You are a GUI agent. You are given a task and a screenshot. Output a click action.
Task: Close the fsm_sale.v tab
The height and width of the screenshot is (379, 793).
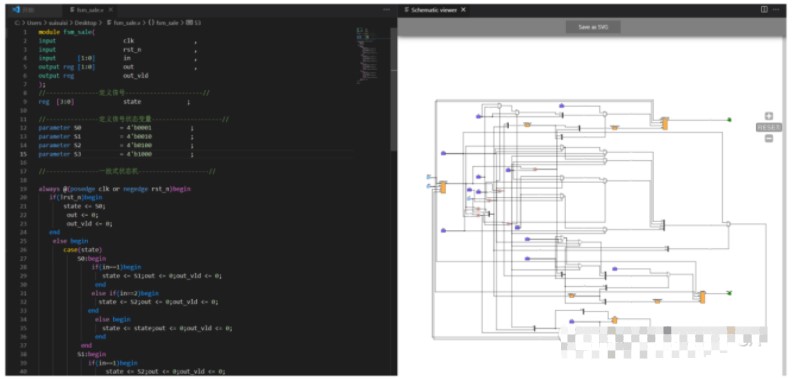(111, 10)
